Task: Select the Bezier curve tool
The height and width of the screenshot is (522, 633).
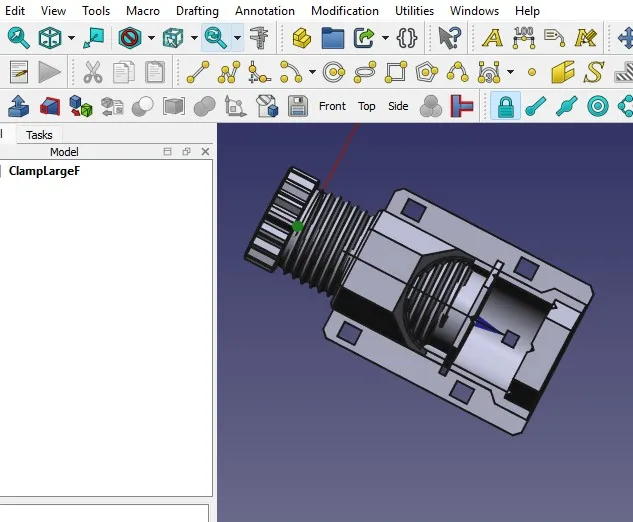Action: tap(489, 72)
